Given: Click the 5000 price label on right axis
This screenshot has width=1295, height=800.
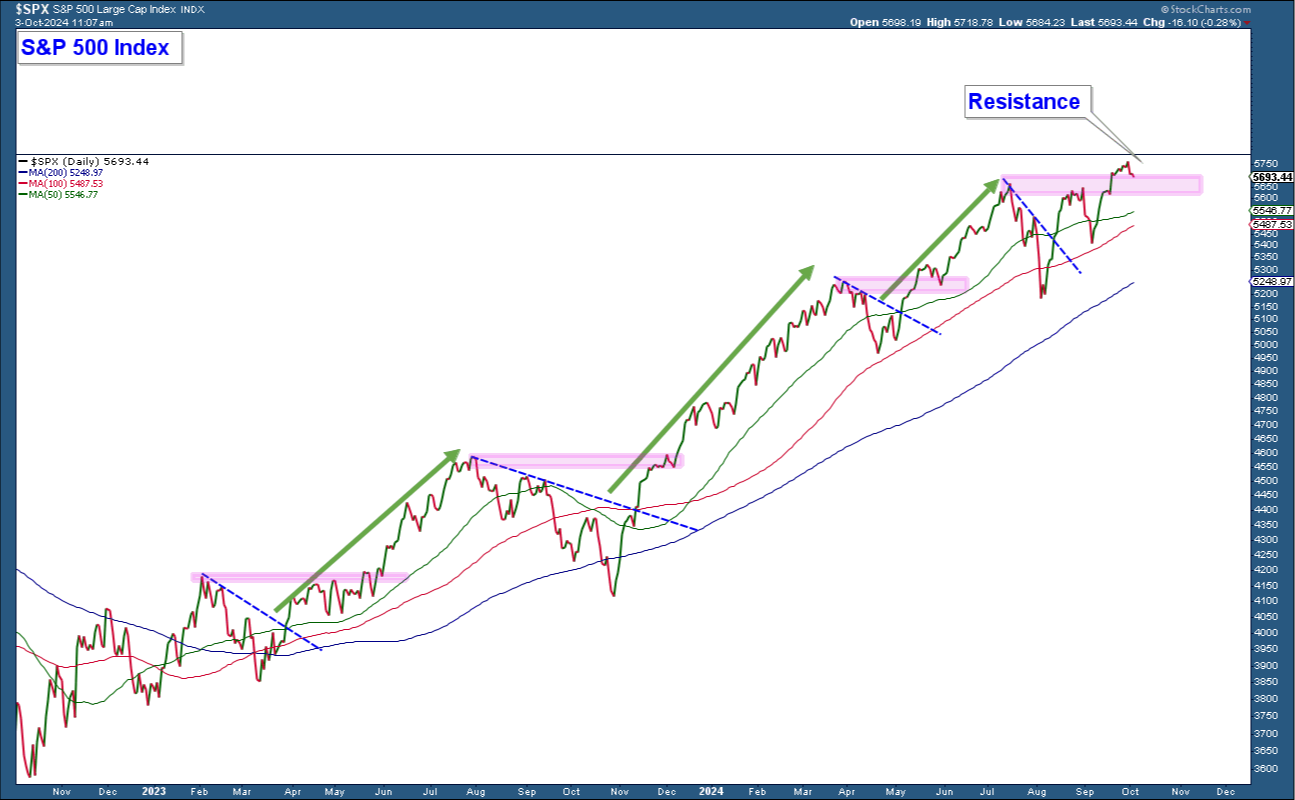Looking at the screenshot, I should [x=1268, y=345].
